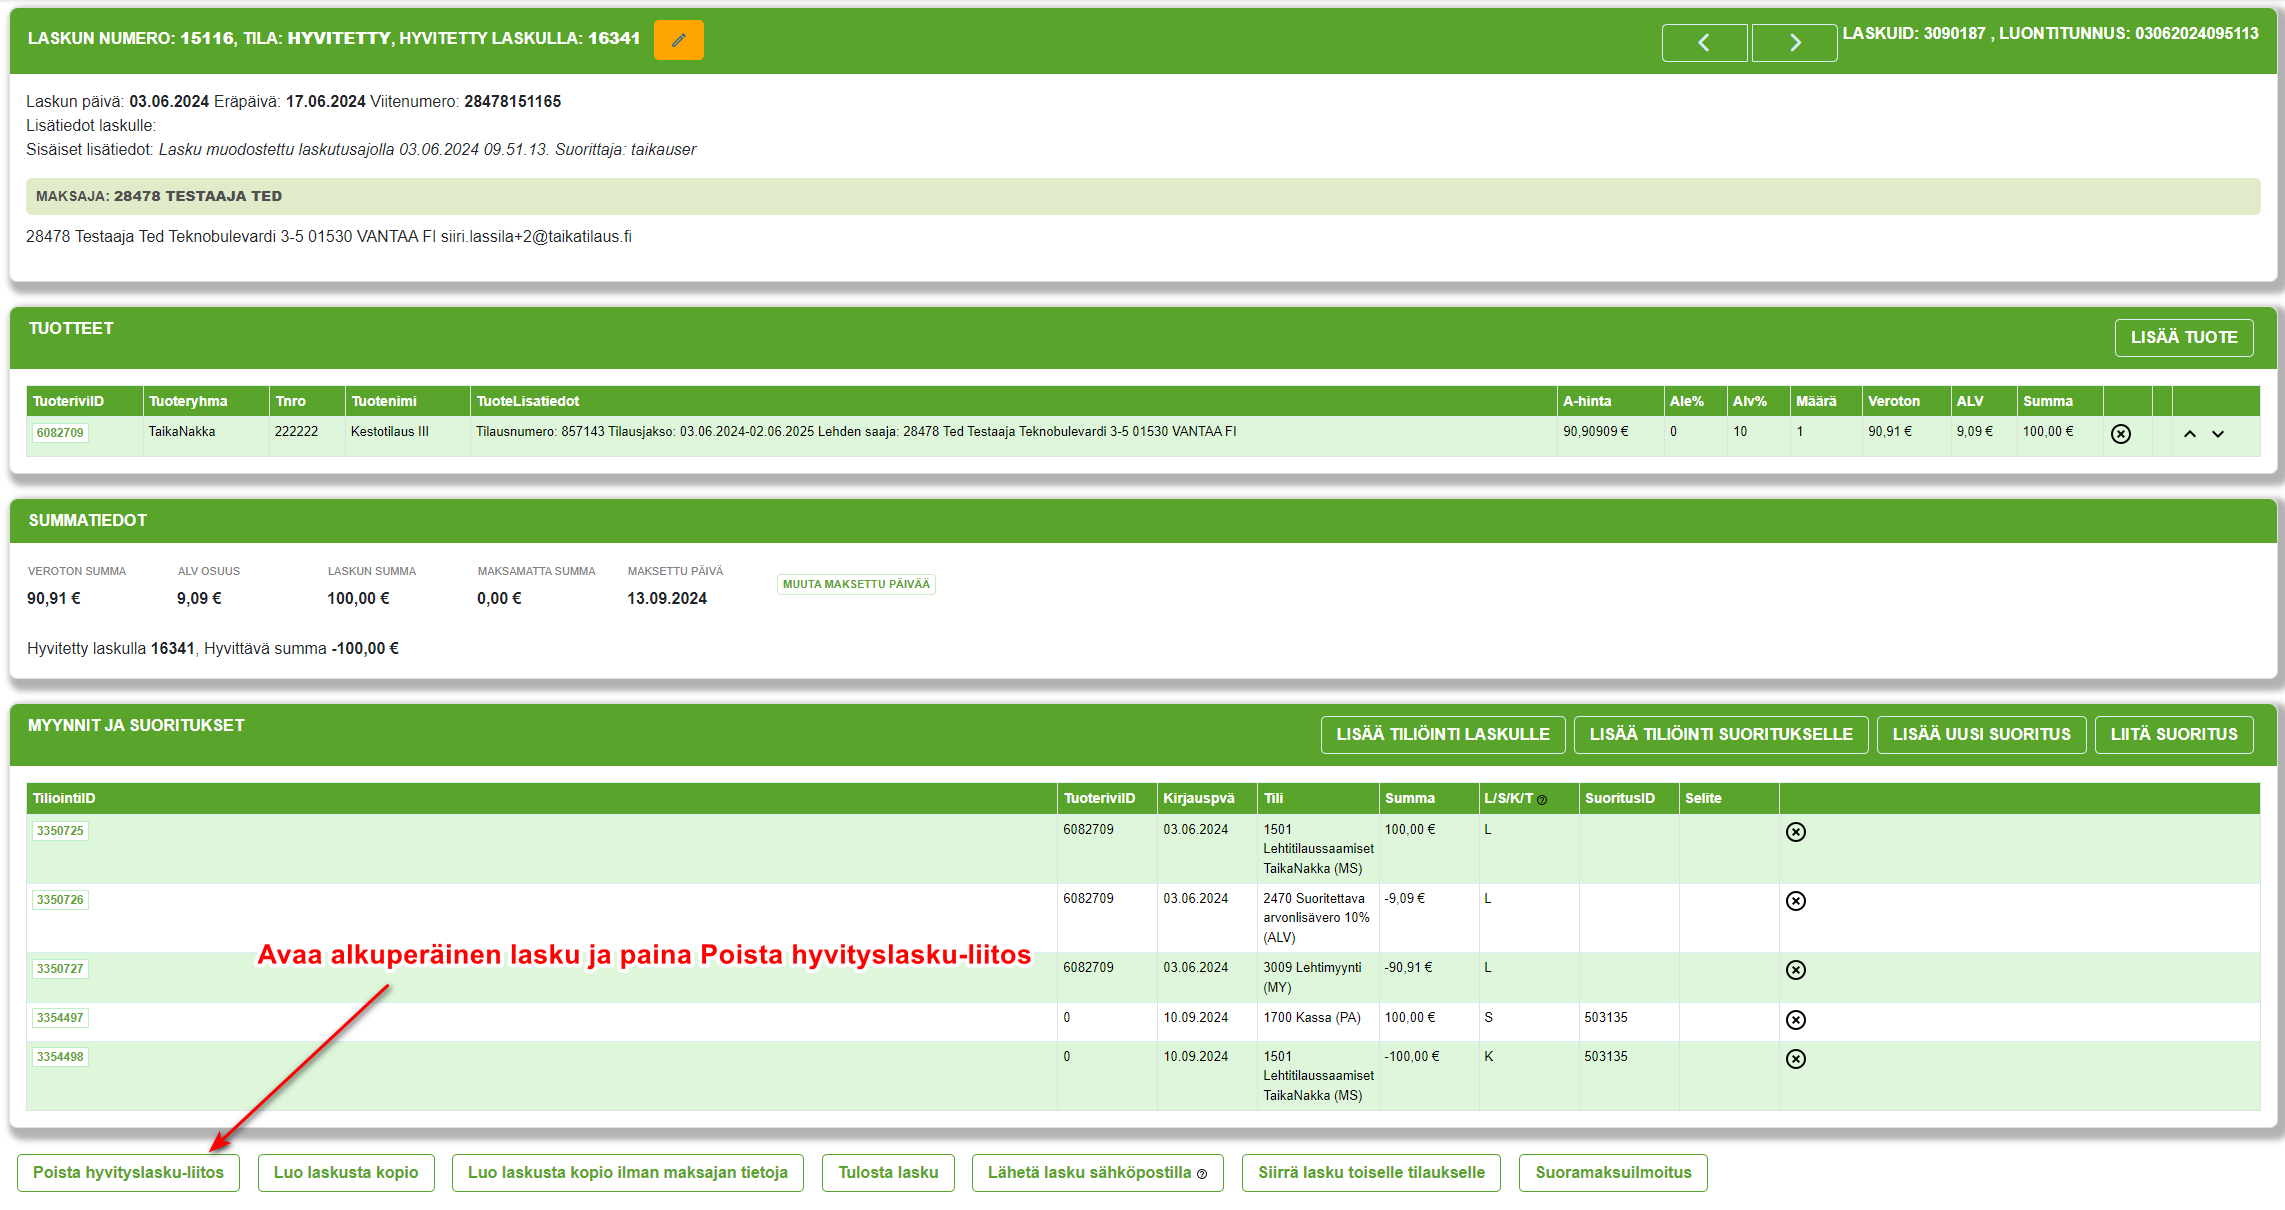
Task: Delete posting row 3350727
Action: 1795,970
